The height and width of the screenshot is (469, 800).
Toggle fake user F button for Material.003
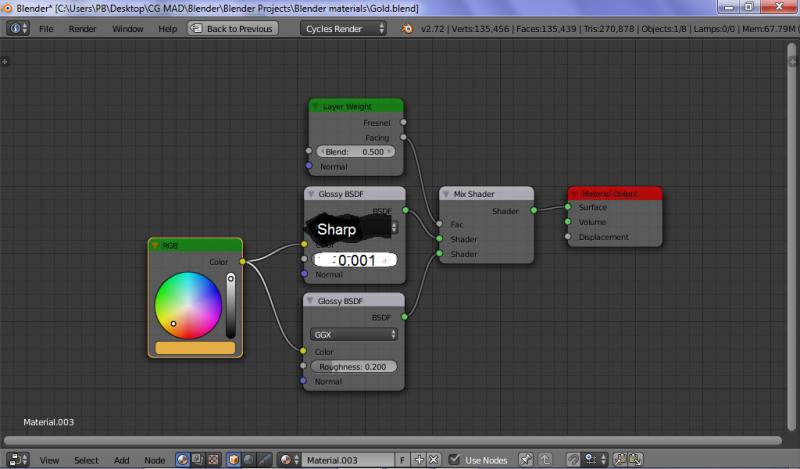402,460
